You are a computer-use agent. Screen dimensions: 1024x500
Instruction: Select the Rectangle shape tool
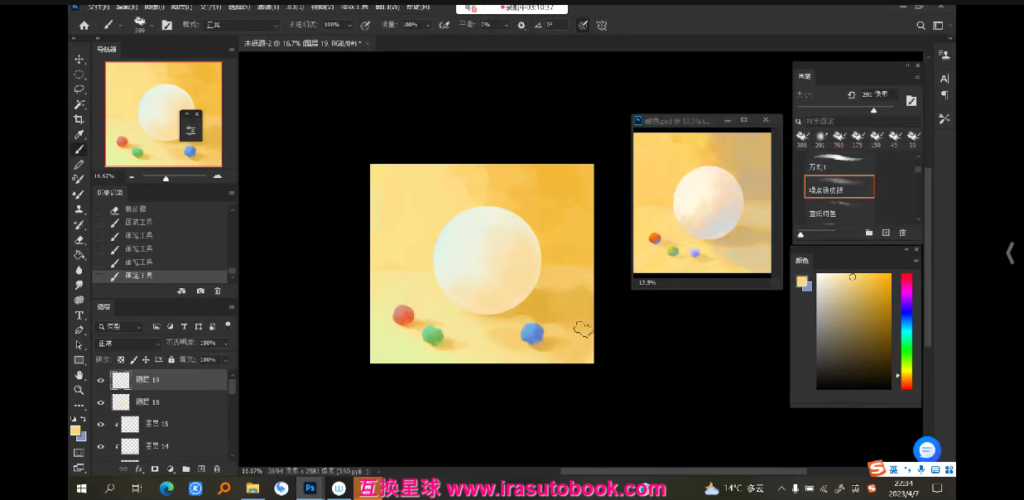(79, 360)
